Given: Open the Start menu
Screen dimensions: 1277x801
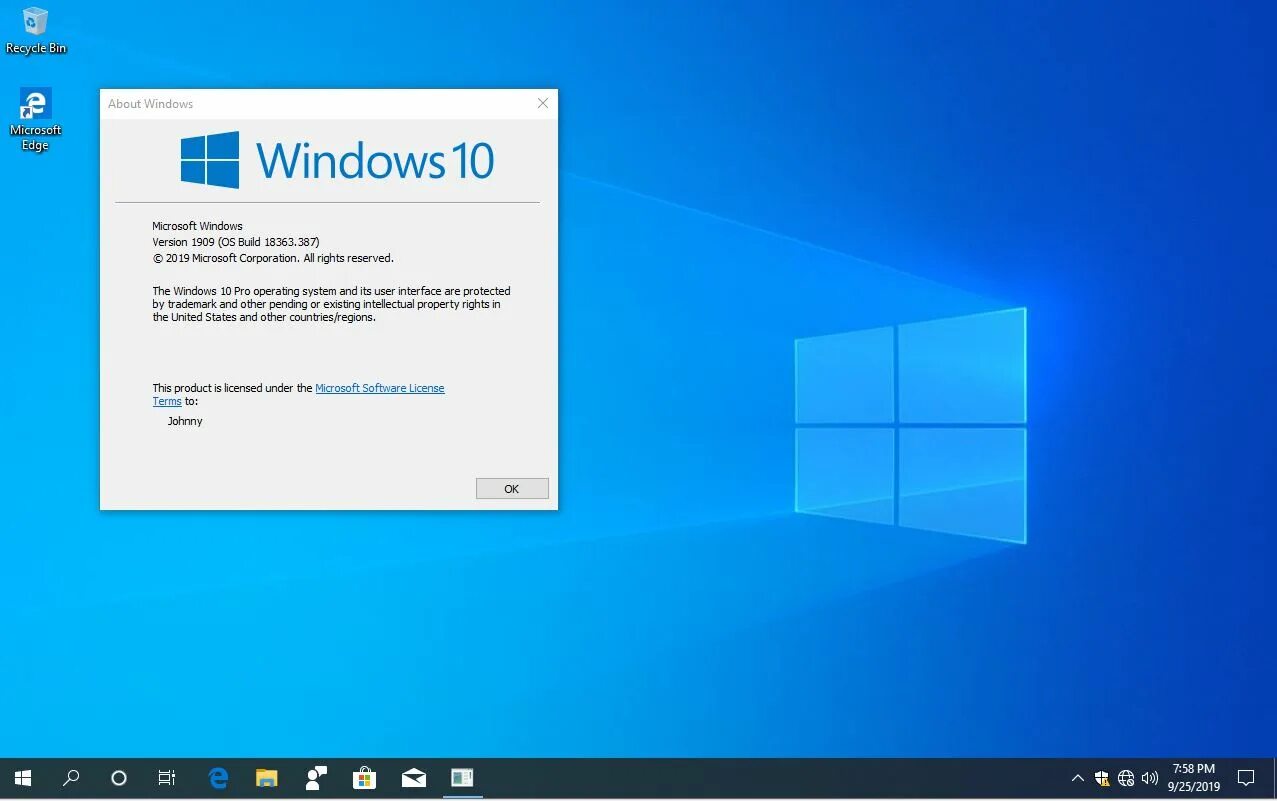Looking at the screenshot, I should tap(23, 778).
